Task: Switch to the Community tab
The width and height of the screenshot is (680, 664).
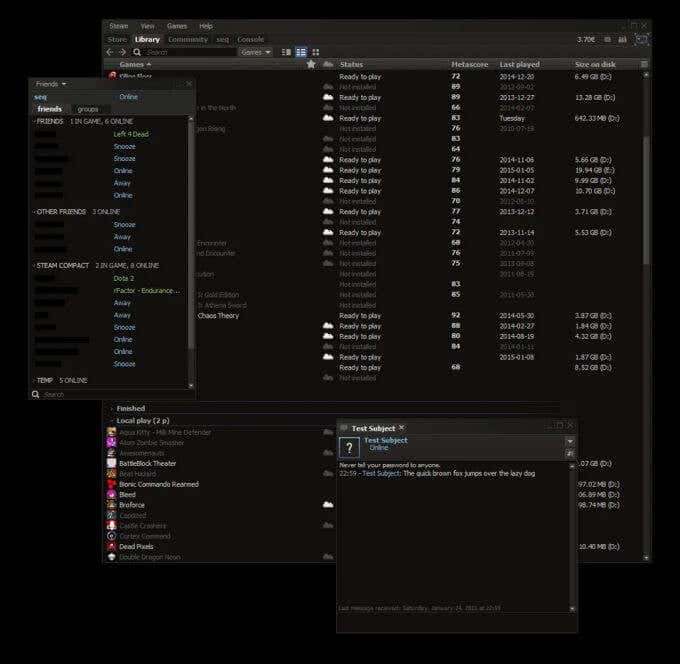Action: 188,39
